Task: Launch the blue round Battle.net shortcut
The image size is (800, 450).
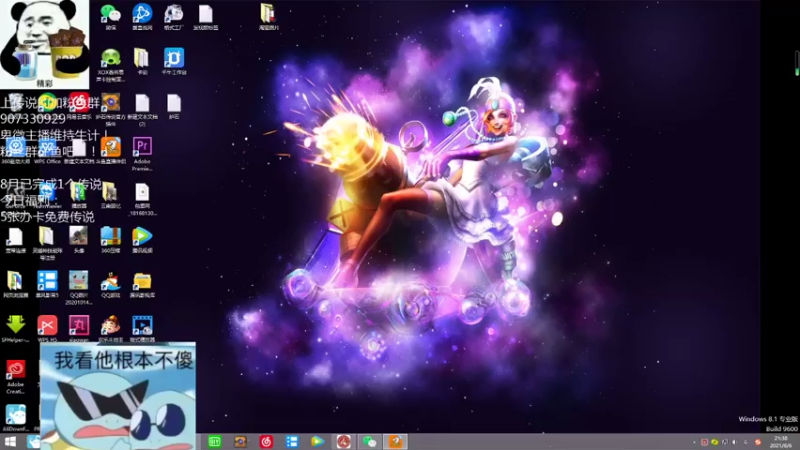Action: point(142,17)
